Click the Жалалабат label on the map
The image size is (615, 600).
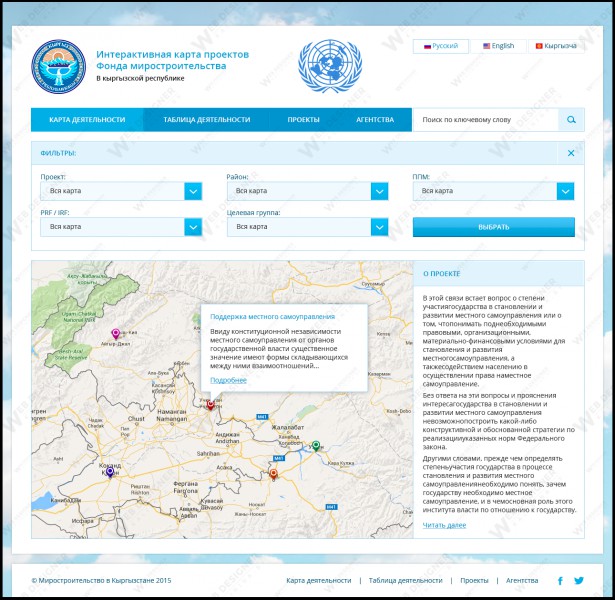tap(287, 427)
